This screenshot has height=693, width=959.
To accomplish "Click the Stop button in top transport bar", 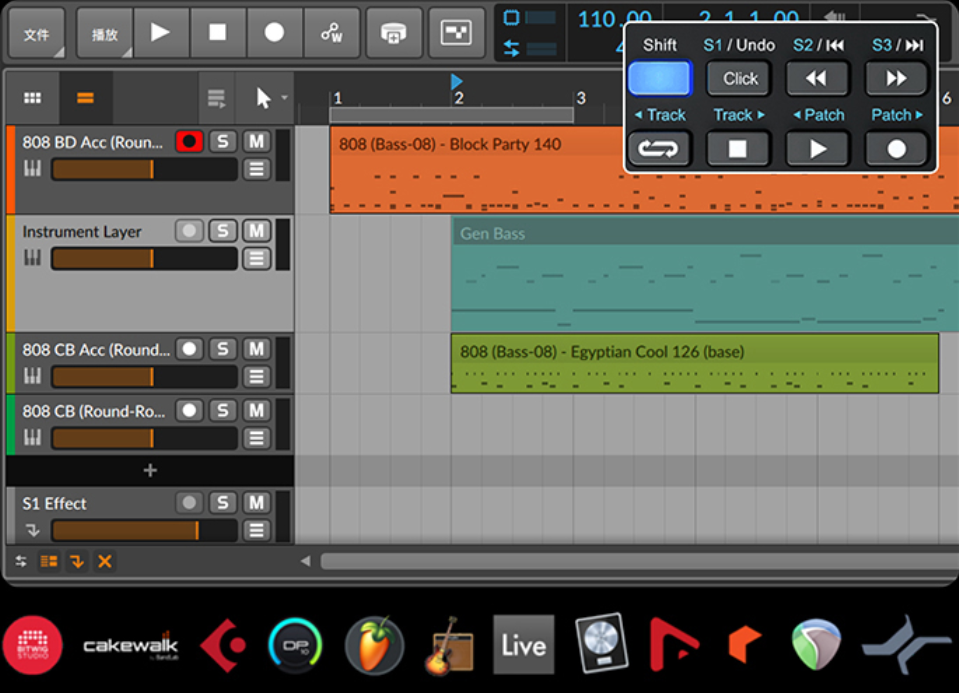I will [x=217, y=33].
